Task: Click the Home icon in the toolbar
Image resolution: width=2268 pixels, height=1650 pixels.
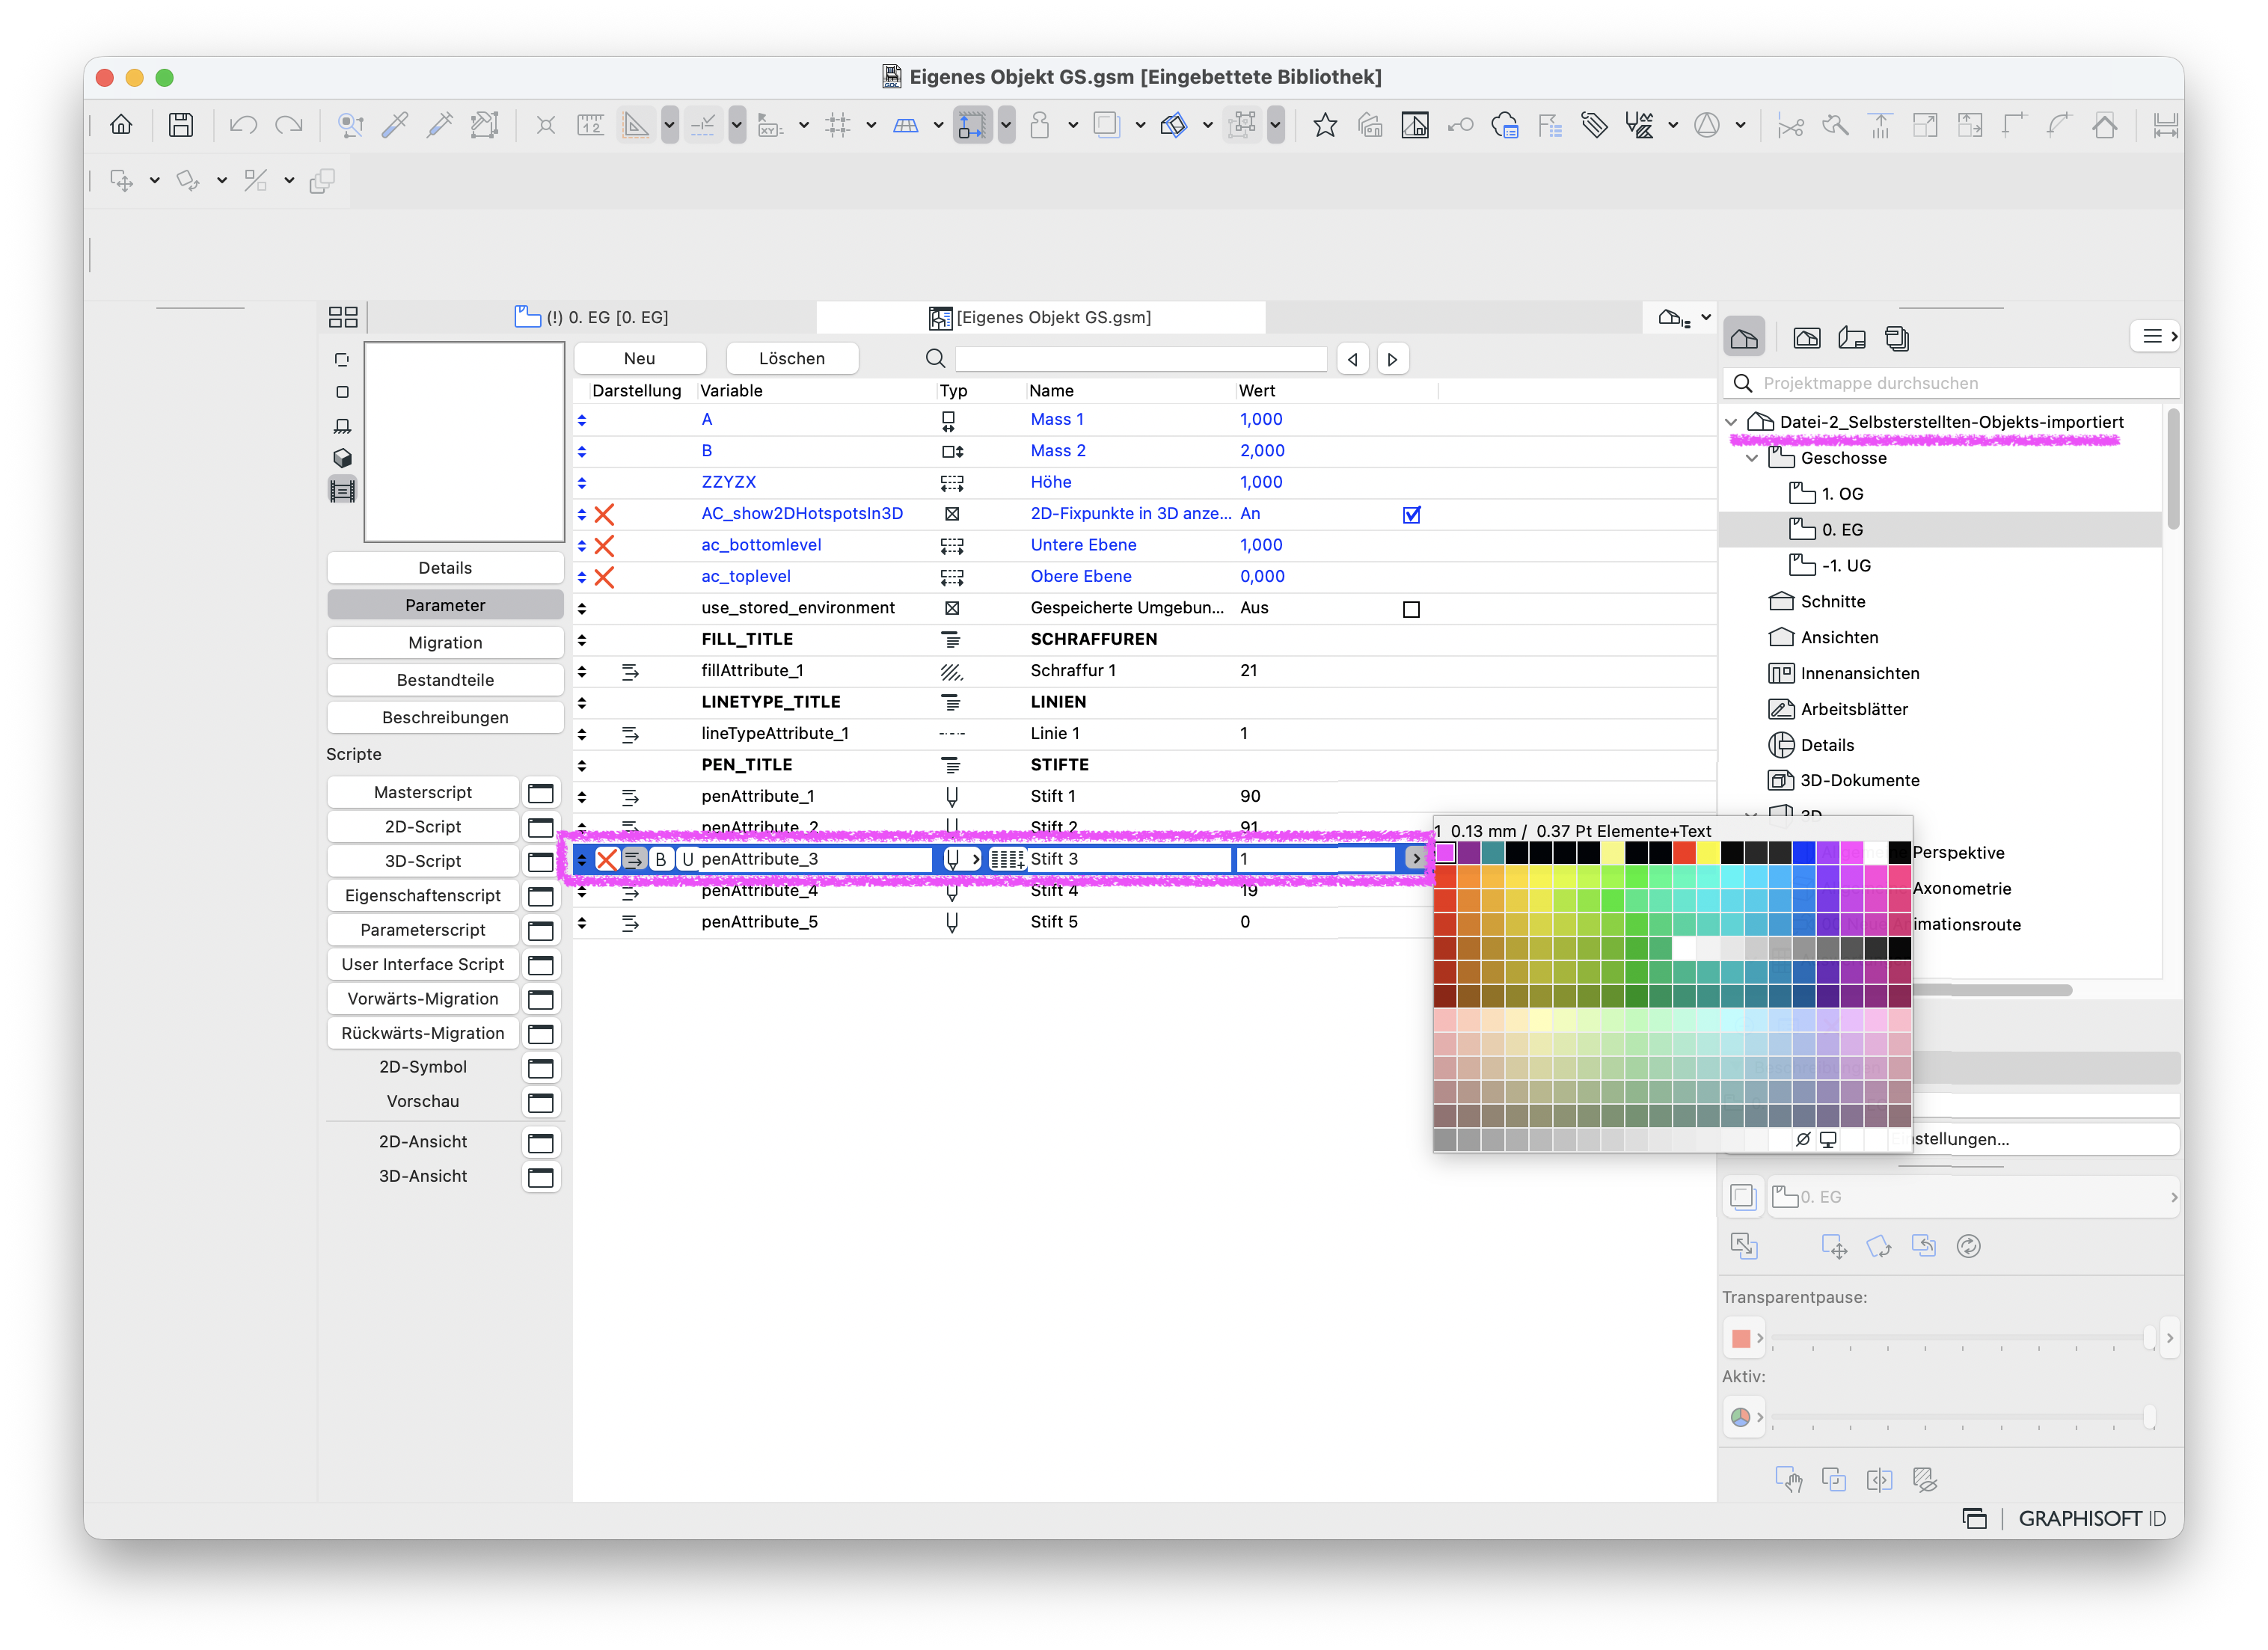Action: [x=121, y=125]
